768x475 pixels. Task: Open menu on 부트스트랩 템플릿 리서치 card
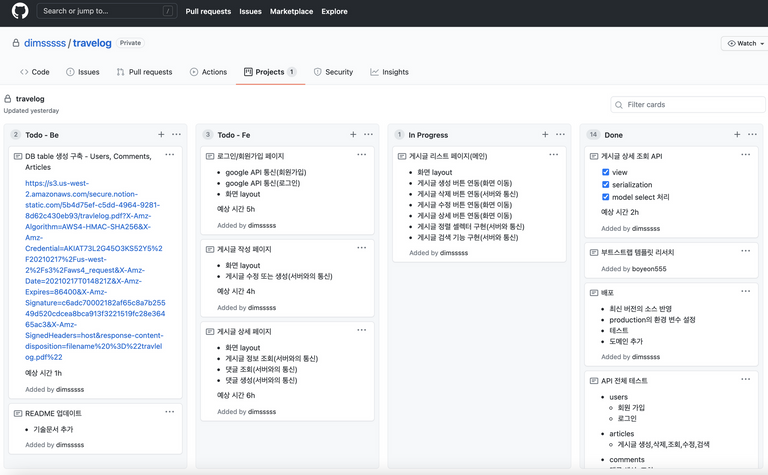coord(745,251)
